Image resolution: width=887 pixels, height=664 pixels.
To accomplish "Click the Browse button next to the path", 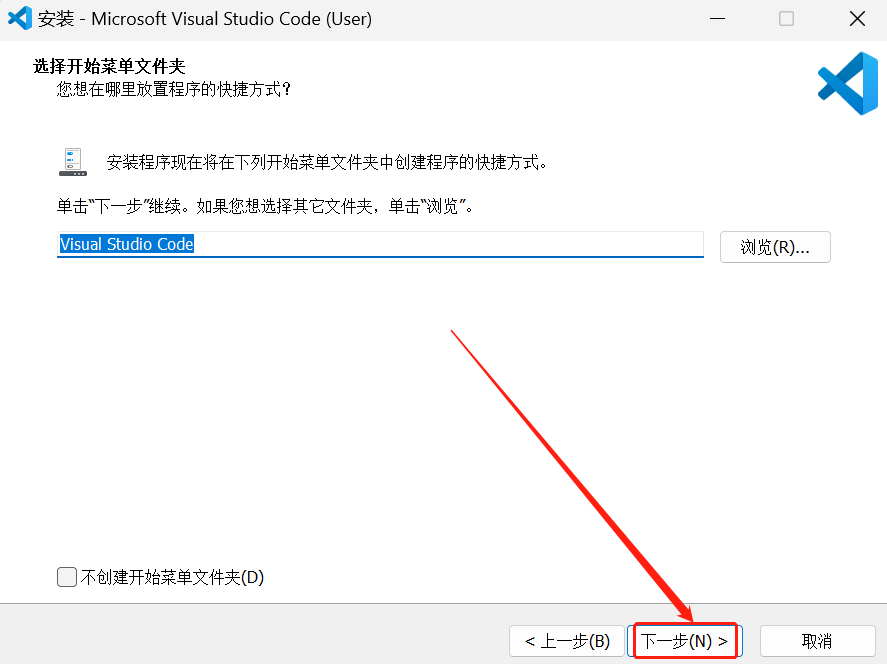I will pos(775,247).
